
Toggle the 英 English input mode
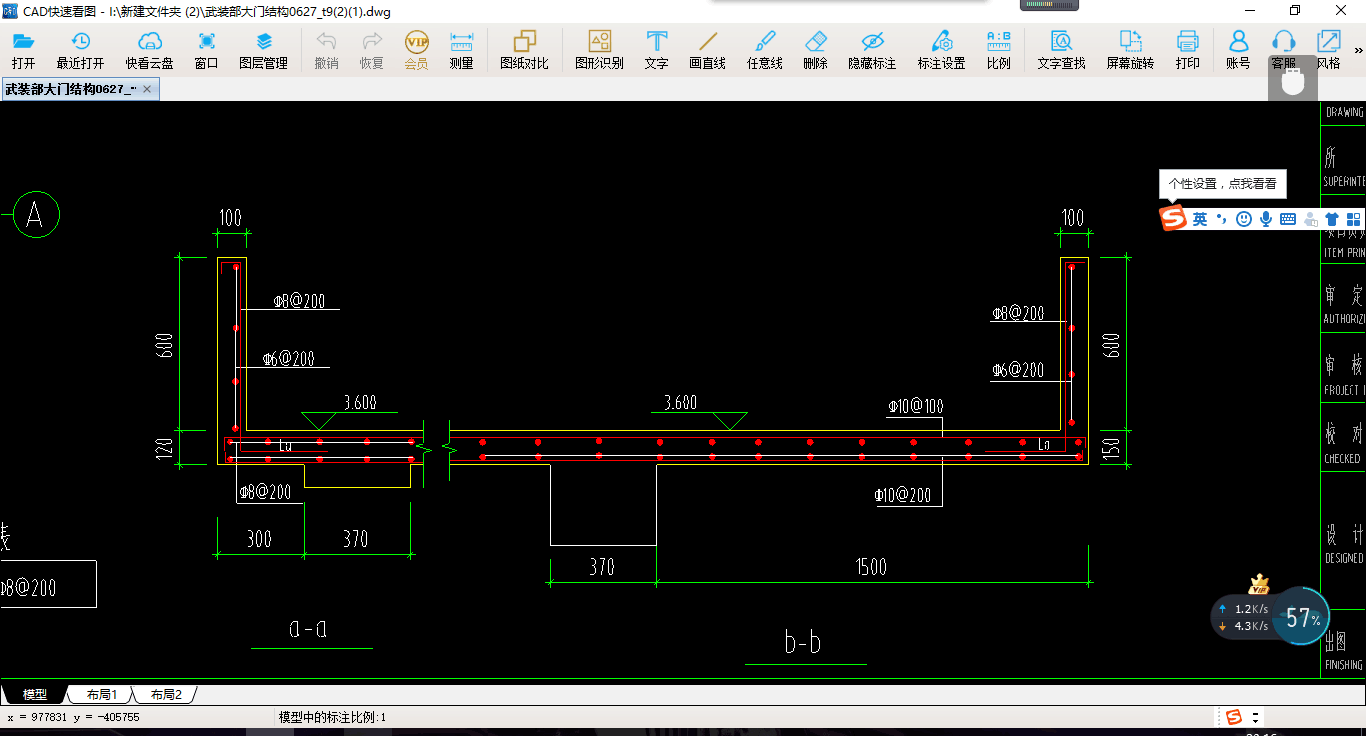click(x=1200, y=219)
